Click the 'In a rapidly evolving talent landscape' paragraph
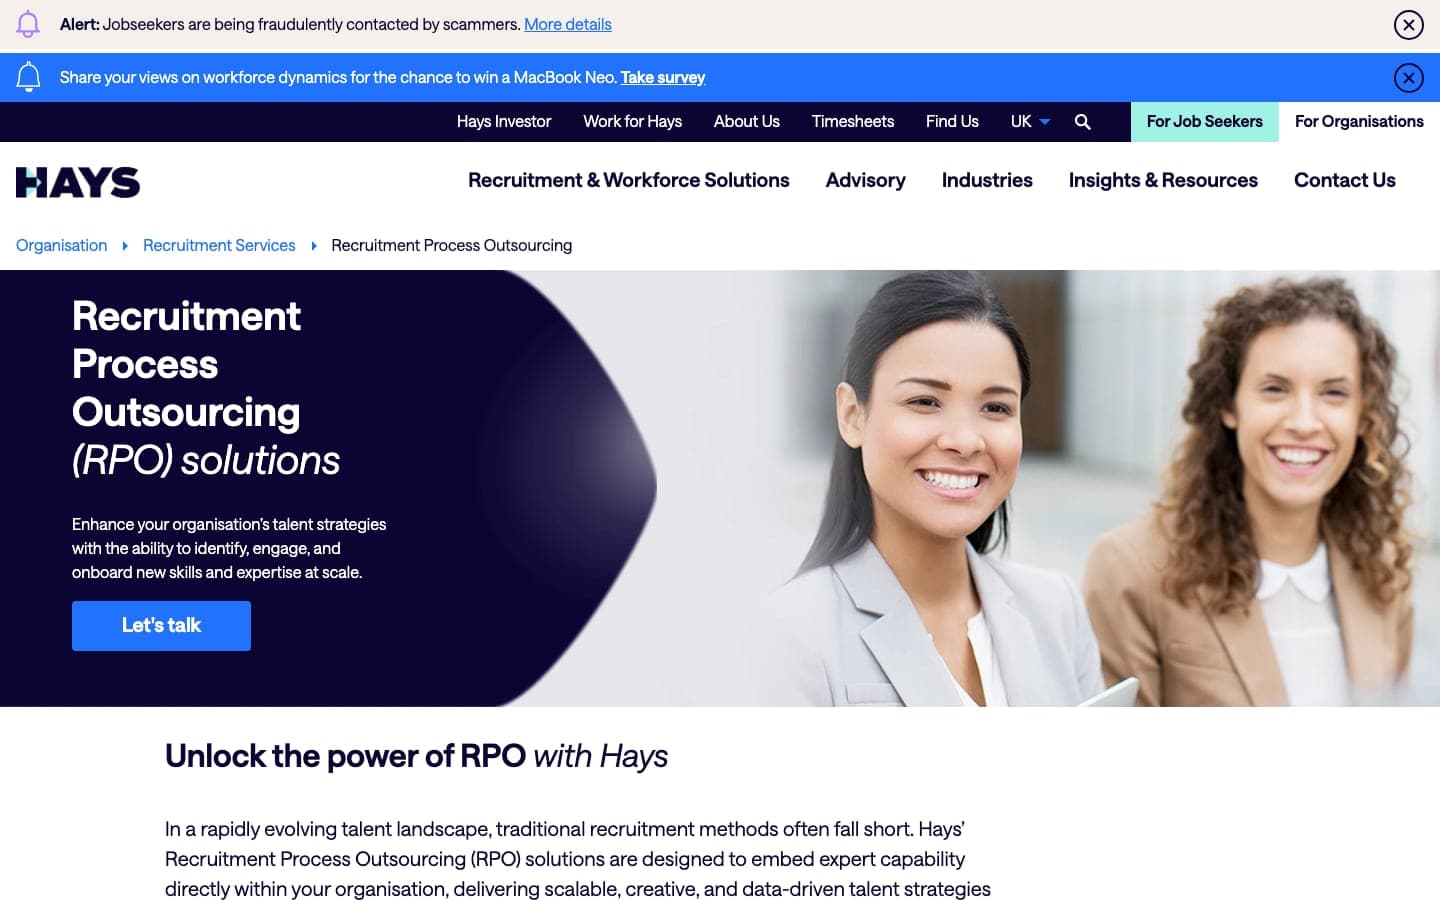Screen dimensions: 1440x900 tap(578, 859)
